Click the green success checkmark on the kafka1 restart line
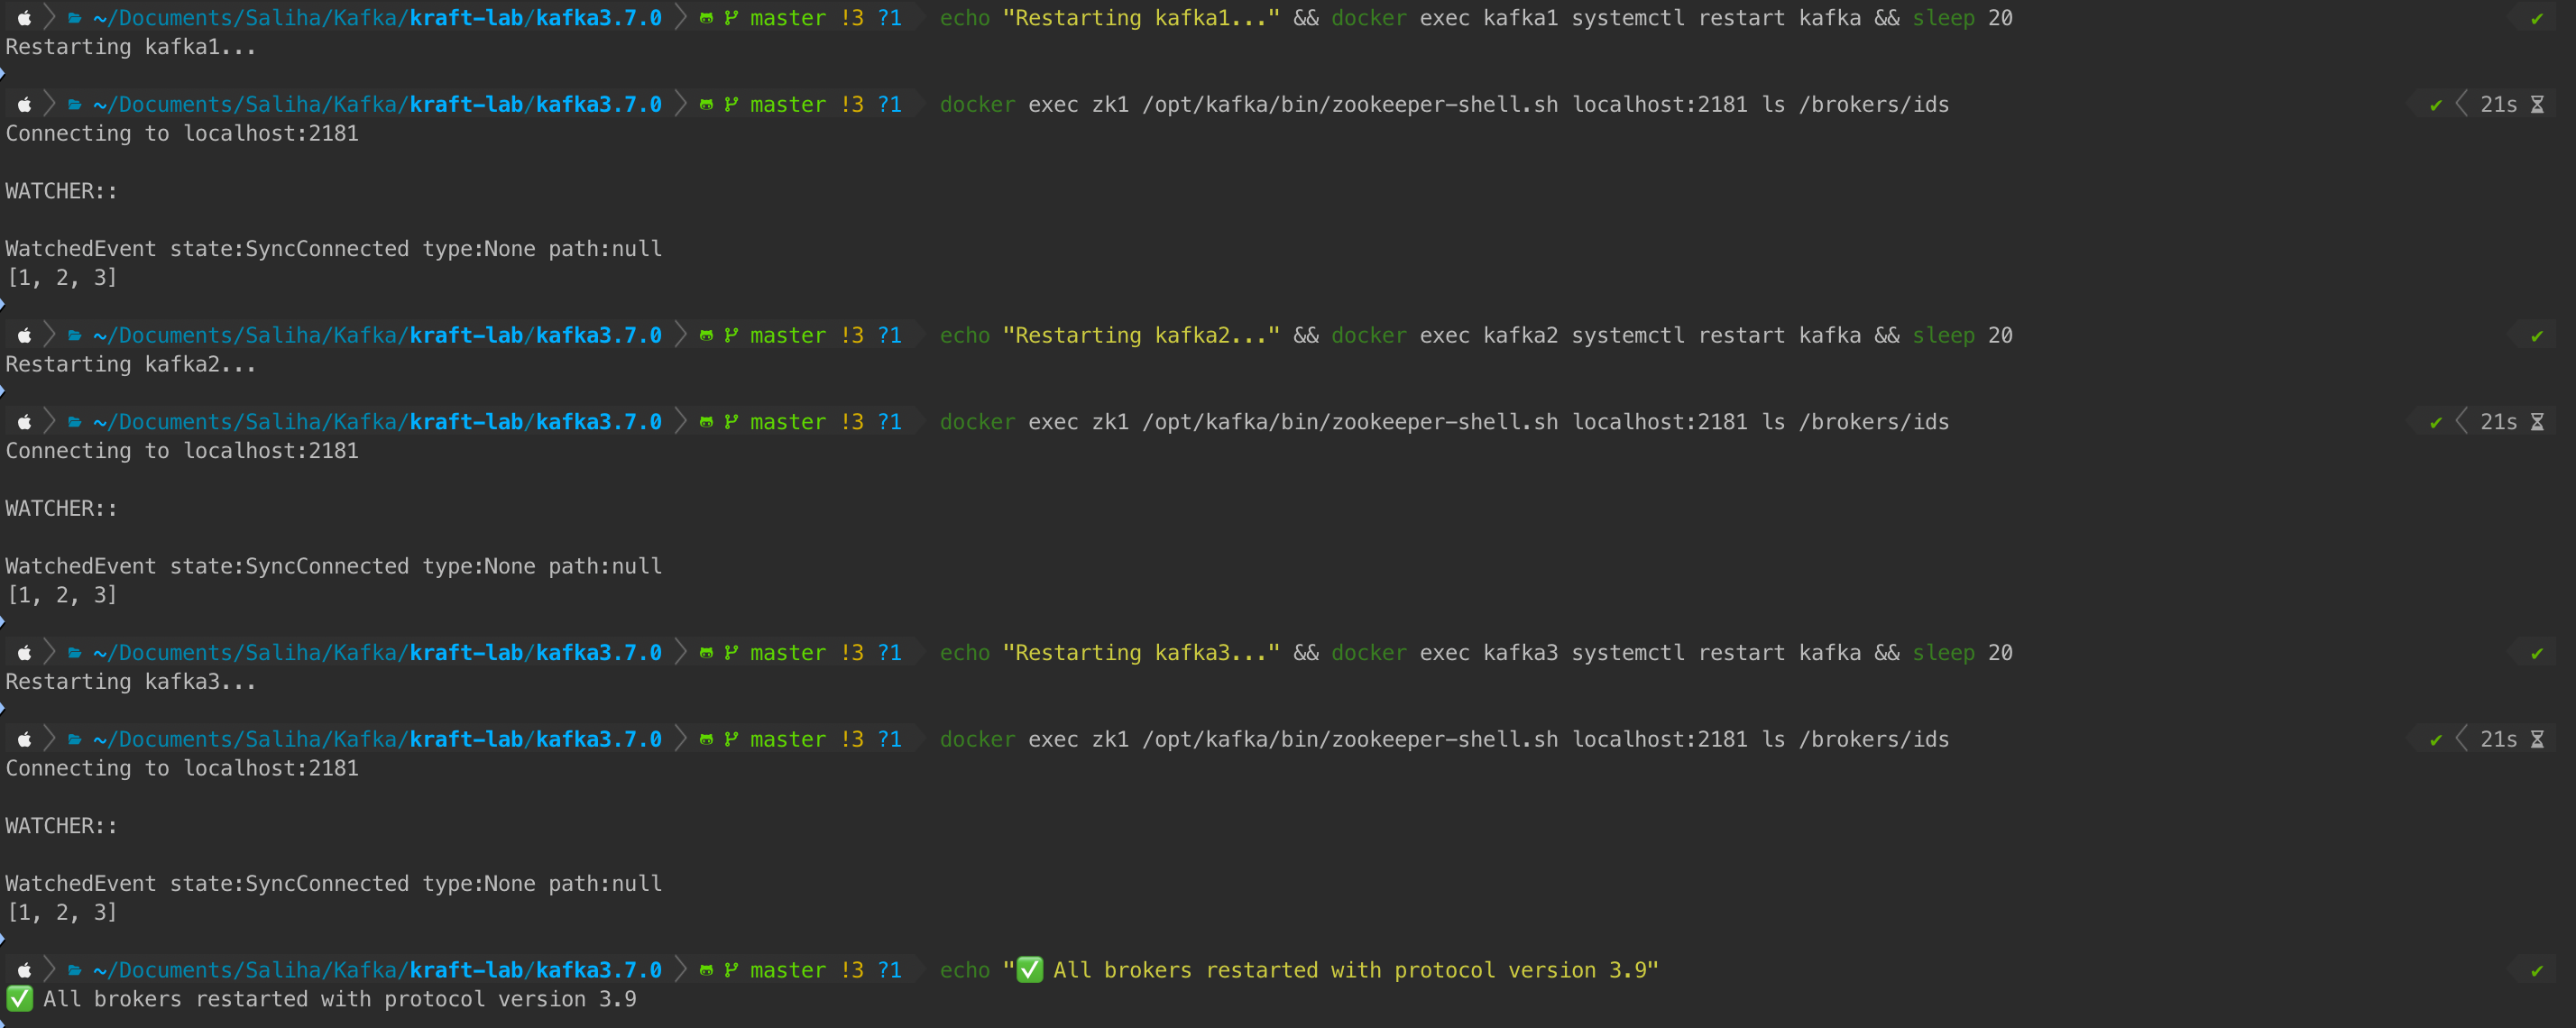The width and height of the screenshot is (2576, 1028). click(2537, 18)
